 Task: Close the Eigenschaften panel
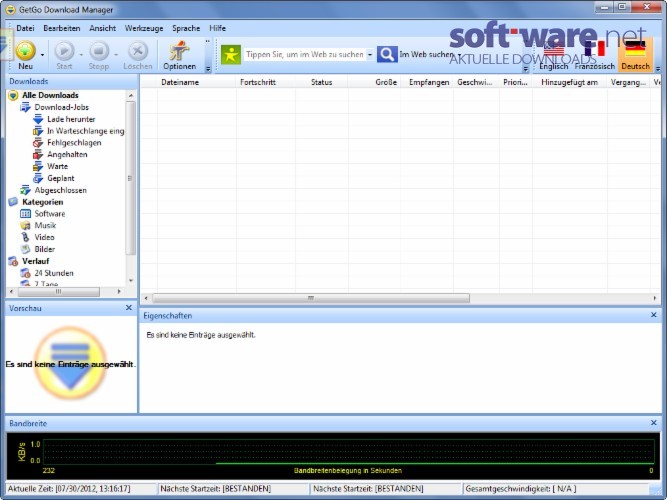click(x=654, y=315)
